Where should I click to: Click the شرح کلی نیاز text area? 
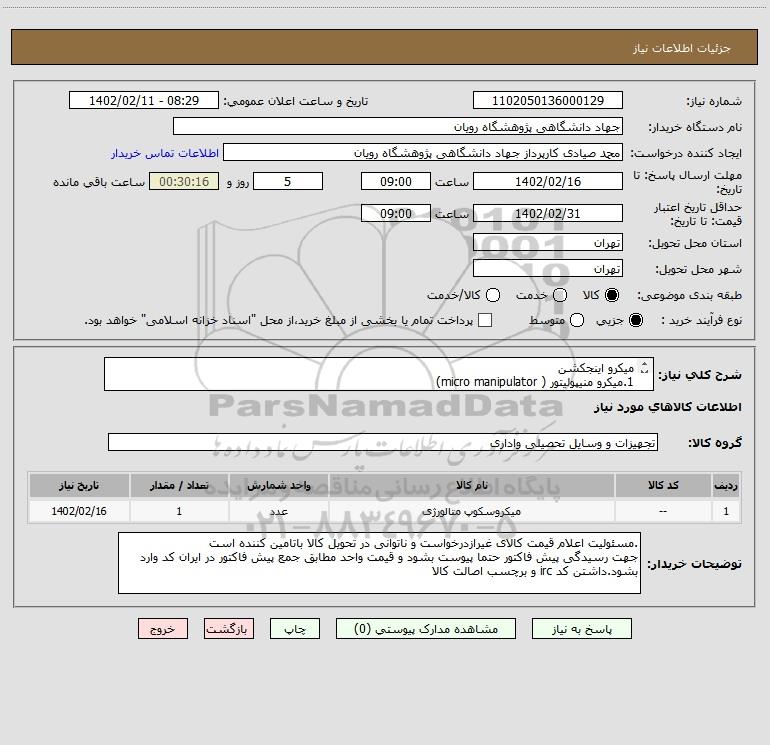tap(379, 374)
